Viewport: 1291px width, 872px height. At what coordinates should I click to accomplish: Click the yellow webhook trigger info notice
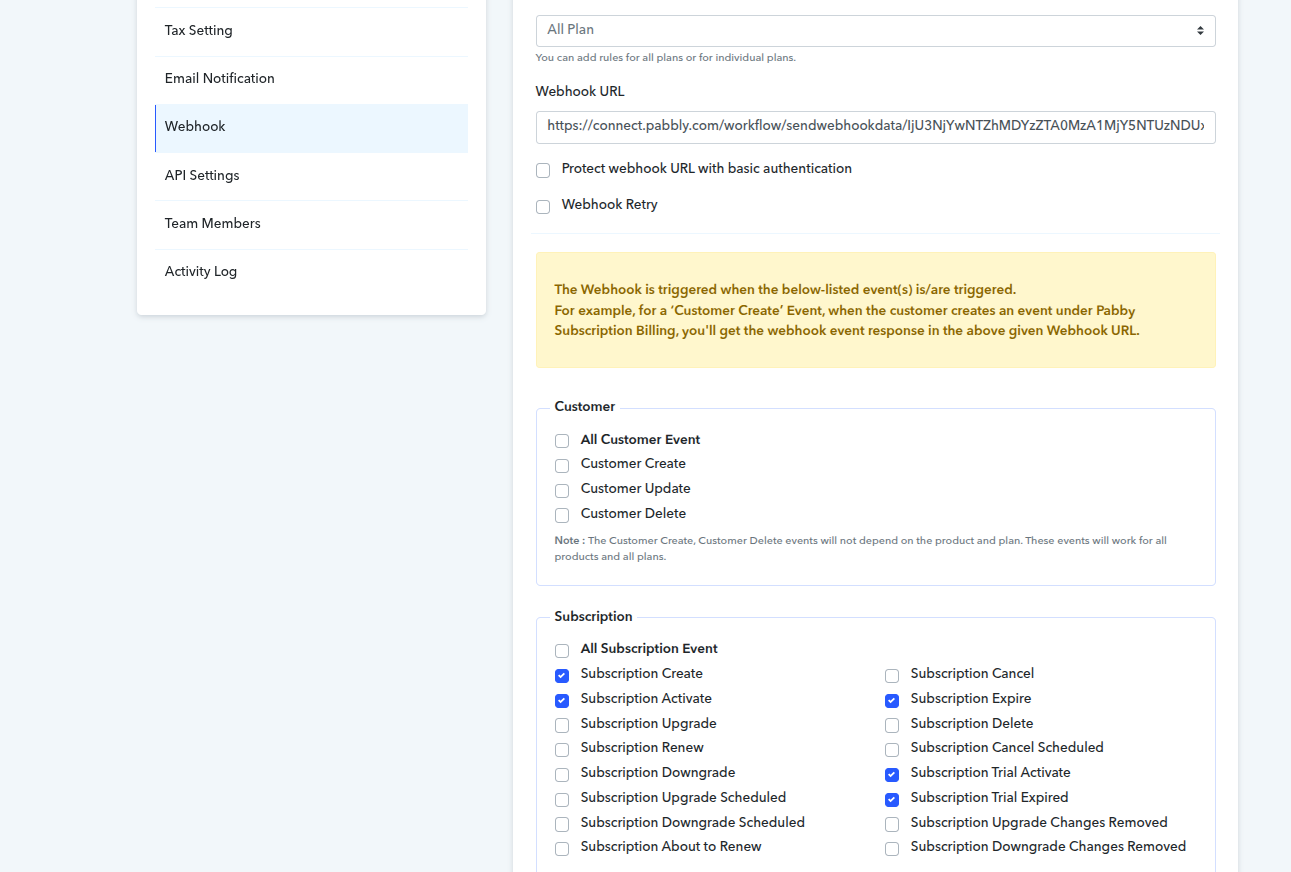(875, 310)
